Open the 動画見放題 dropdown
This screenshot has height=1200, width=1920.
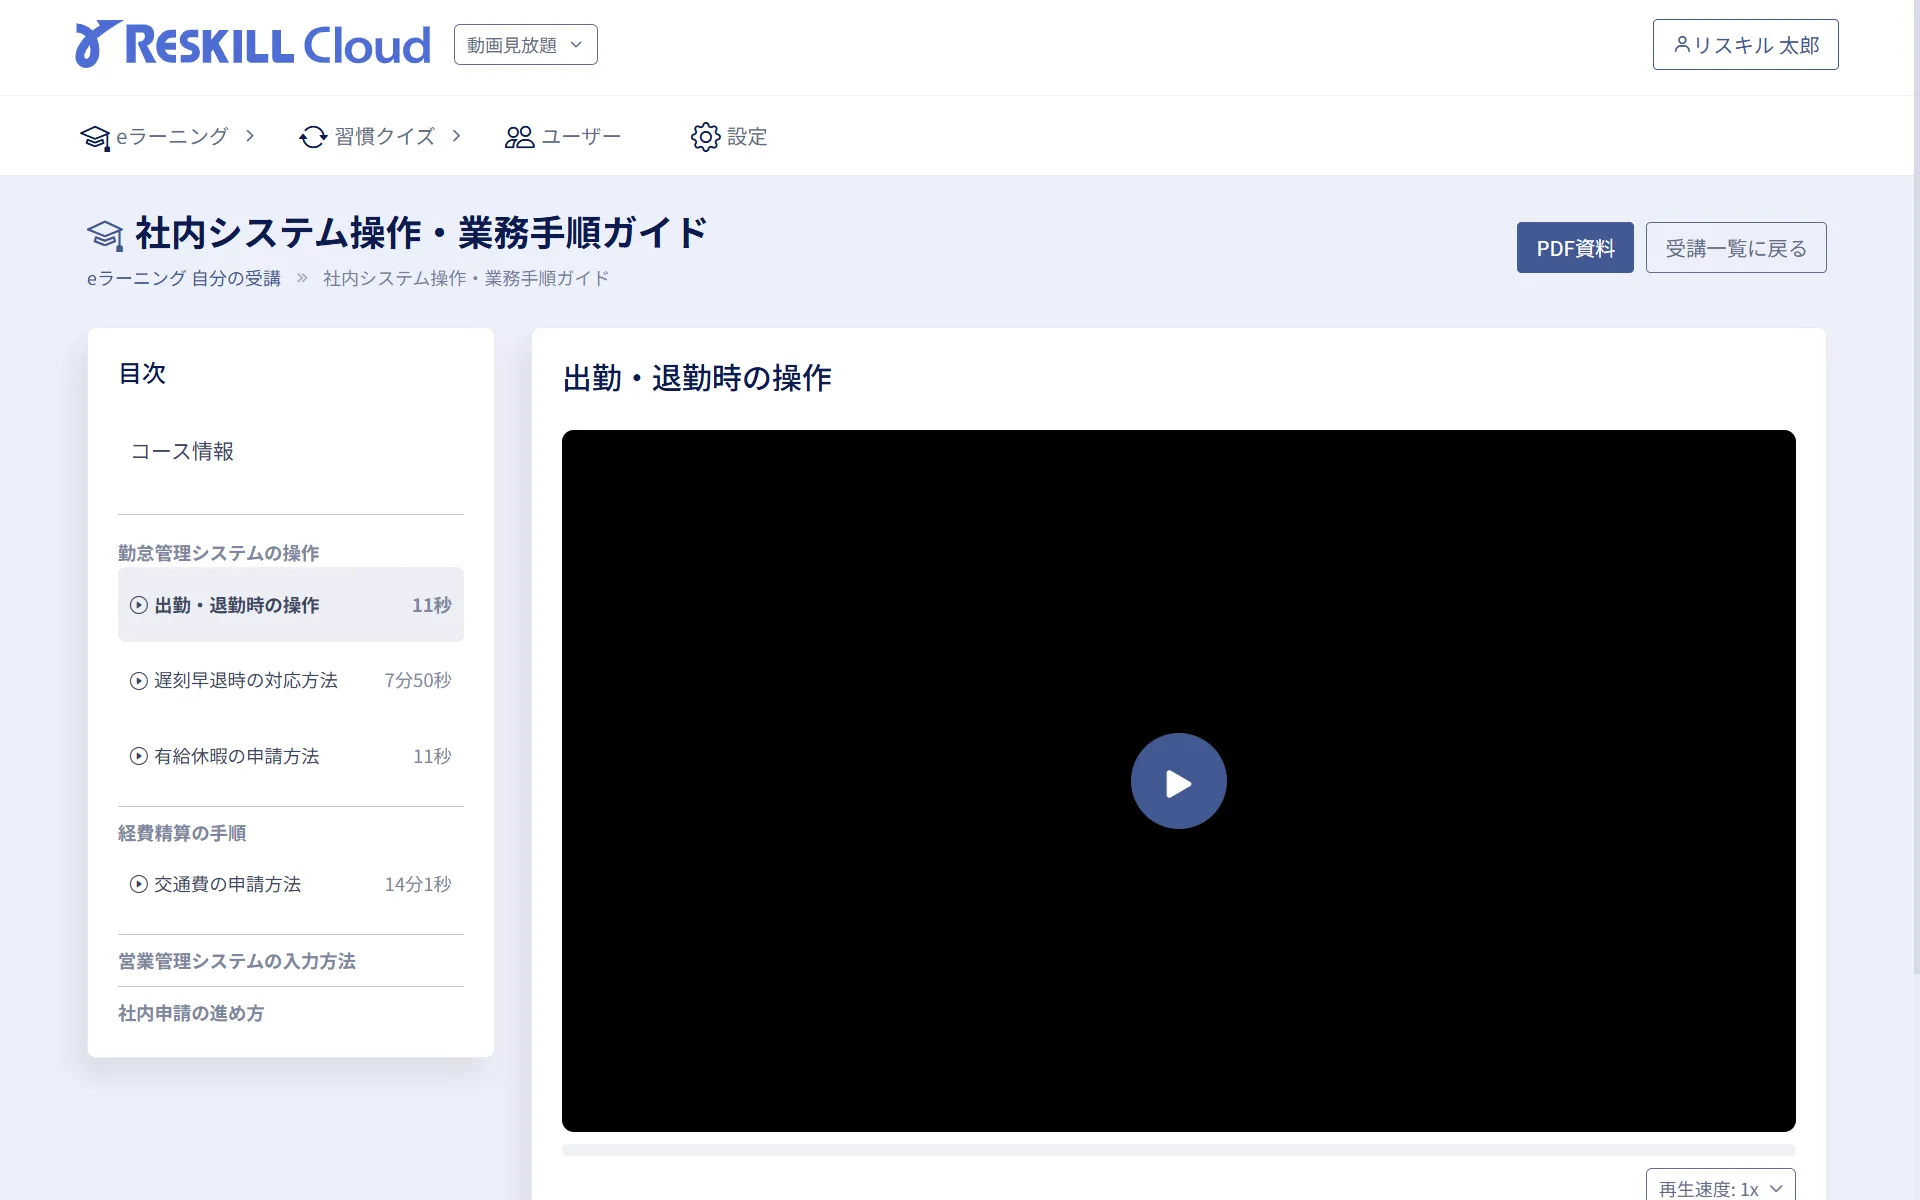coord(526,45)
